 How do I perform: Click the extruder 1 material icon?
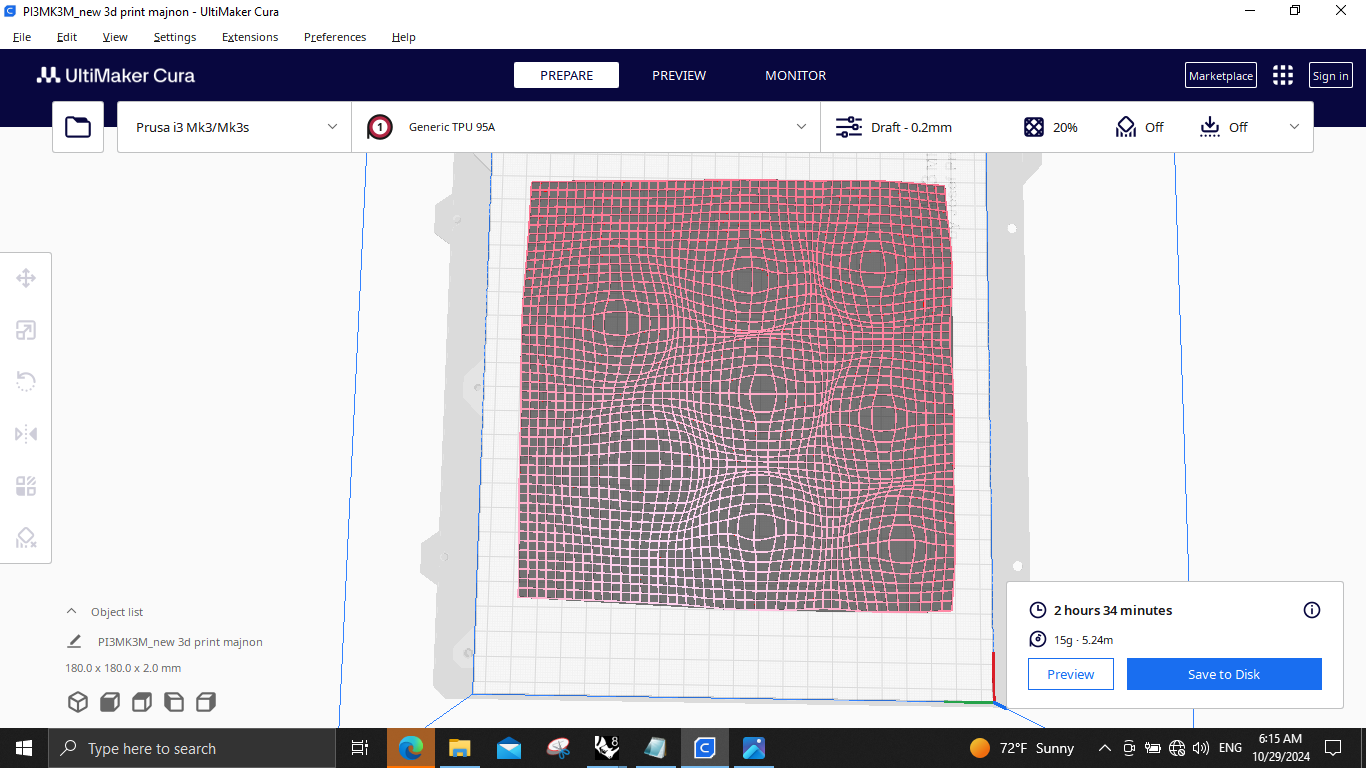coord(380,127)
